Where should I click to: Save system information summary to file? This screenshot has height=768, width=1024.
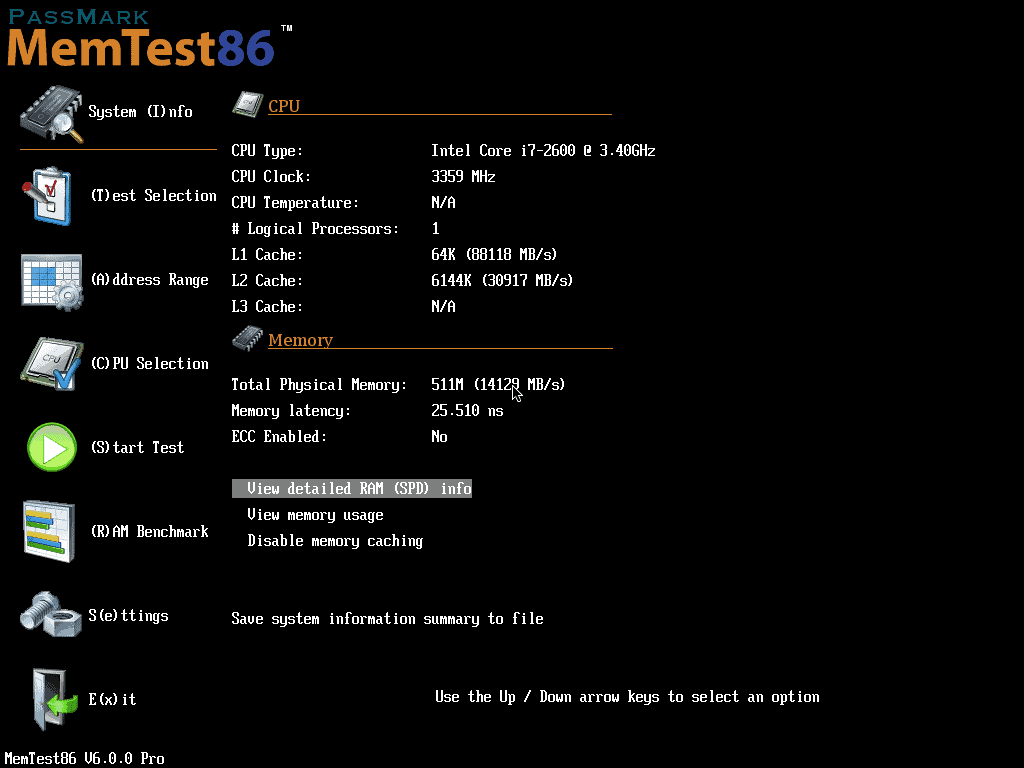tap(387, 618)
